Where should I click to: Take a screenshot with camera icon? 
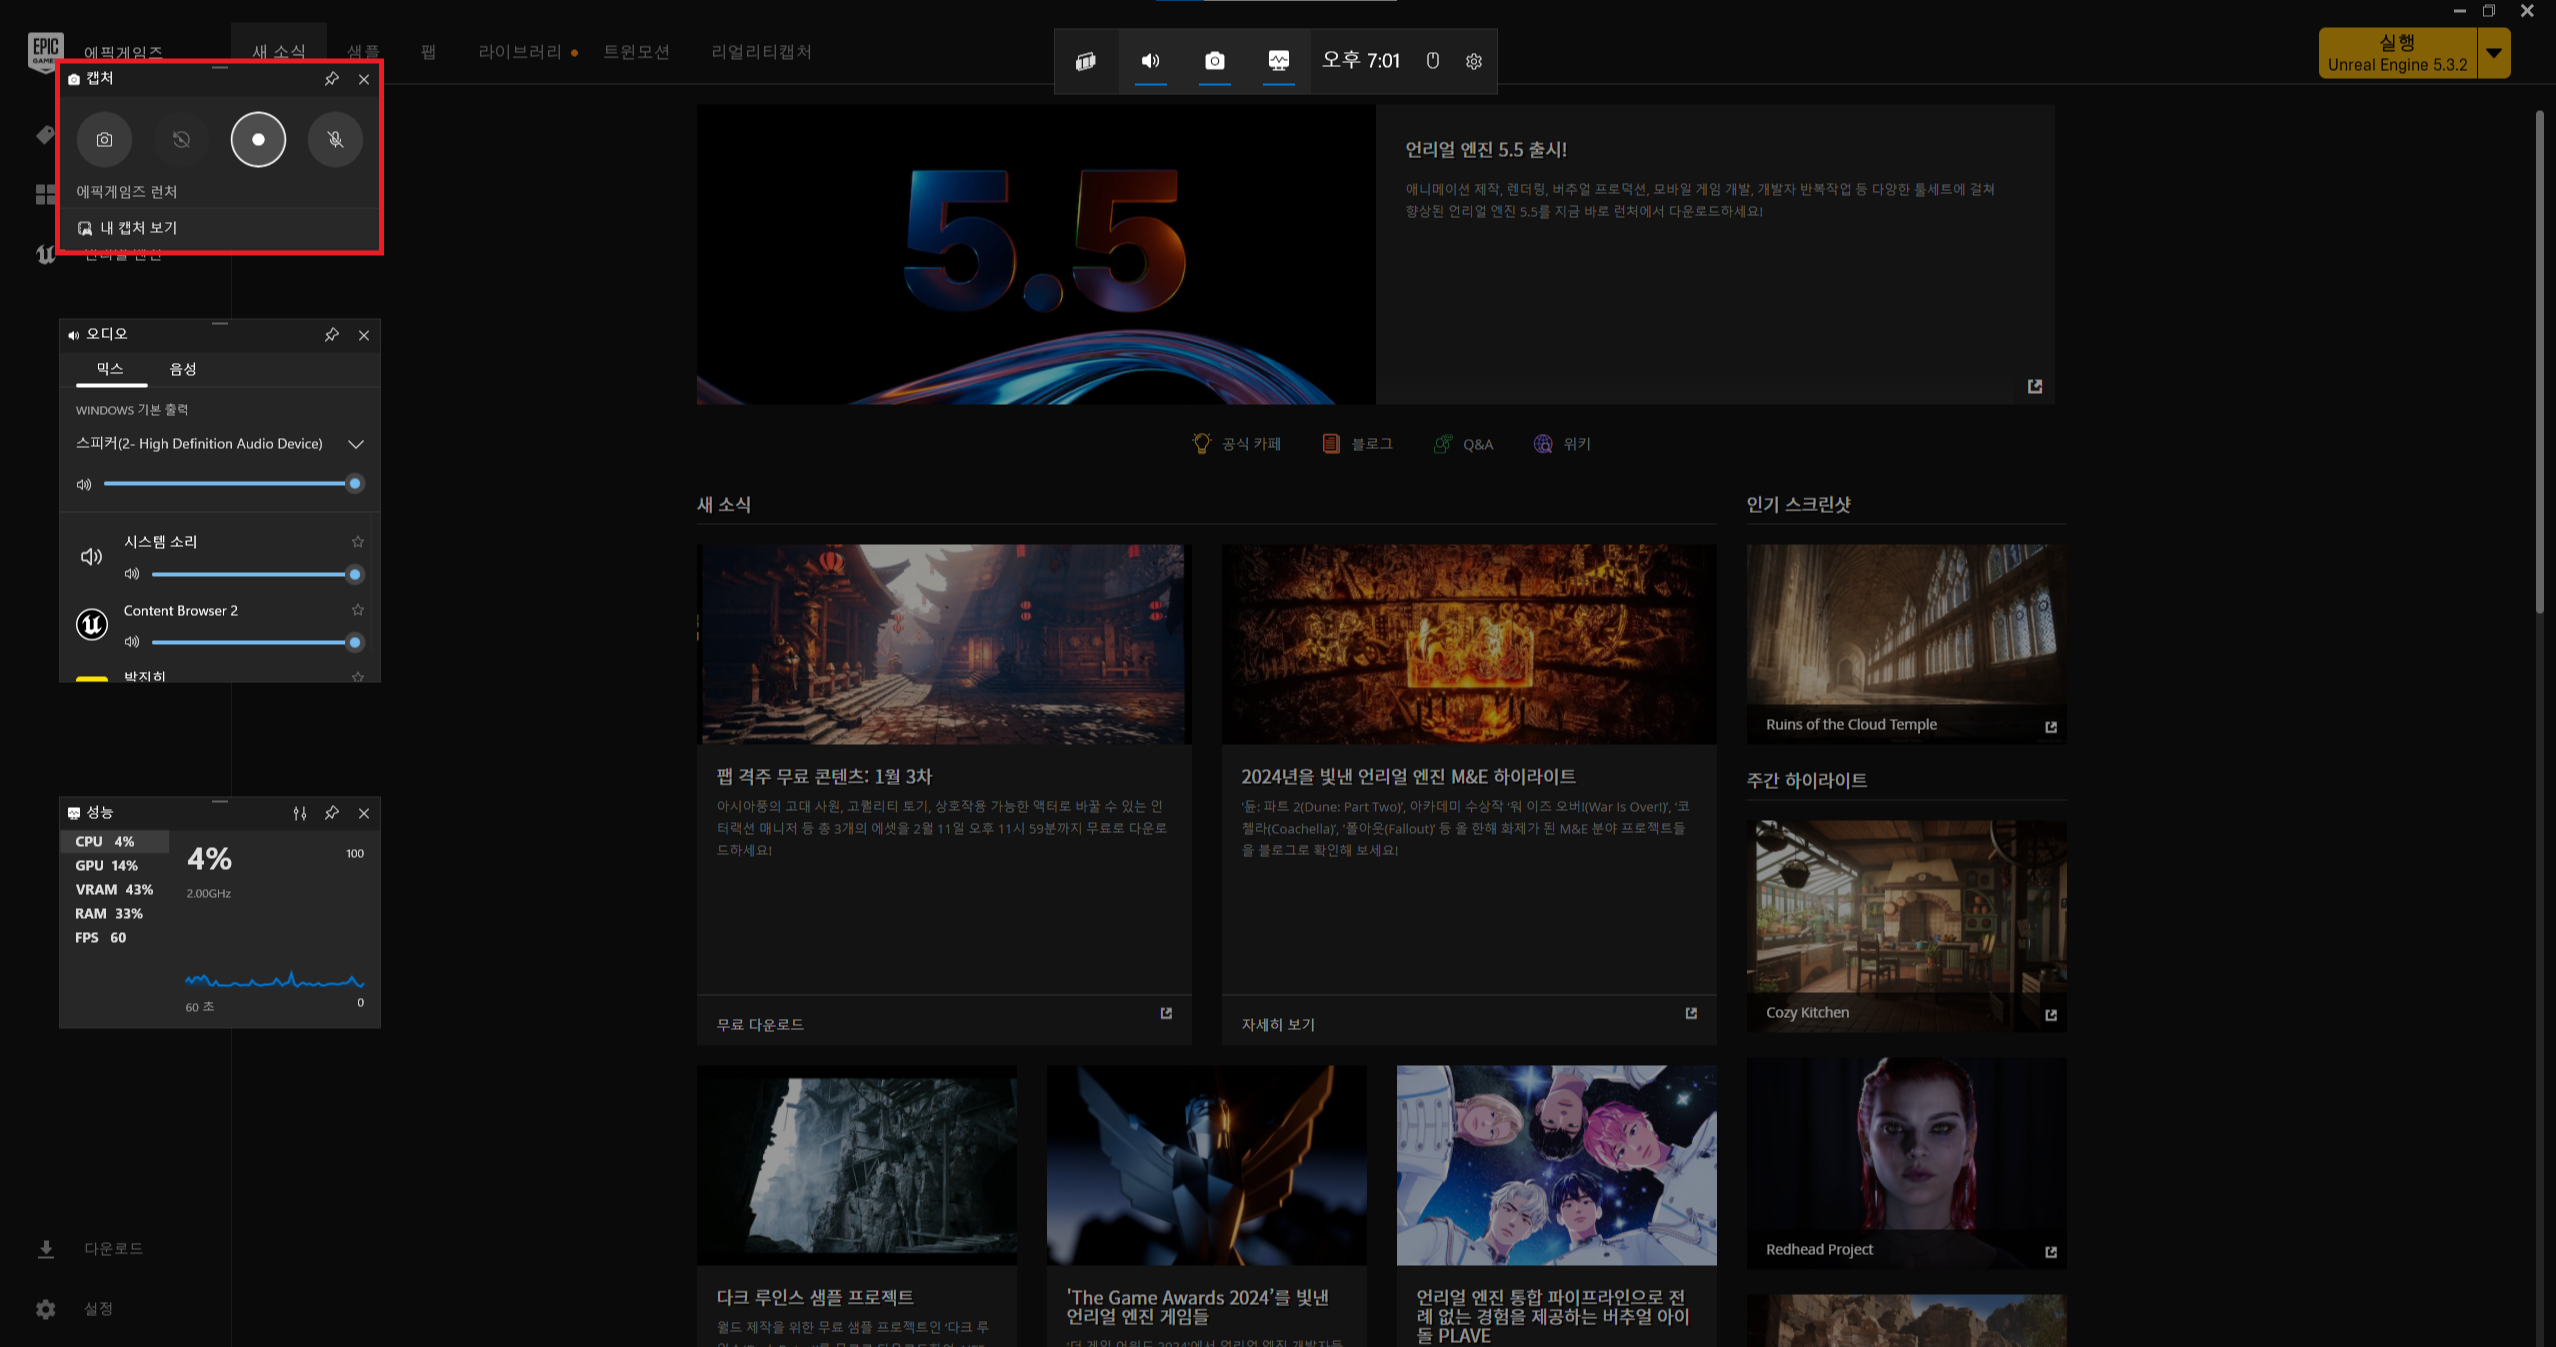(x=104, y=140)
